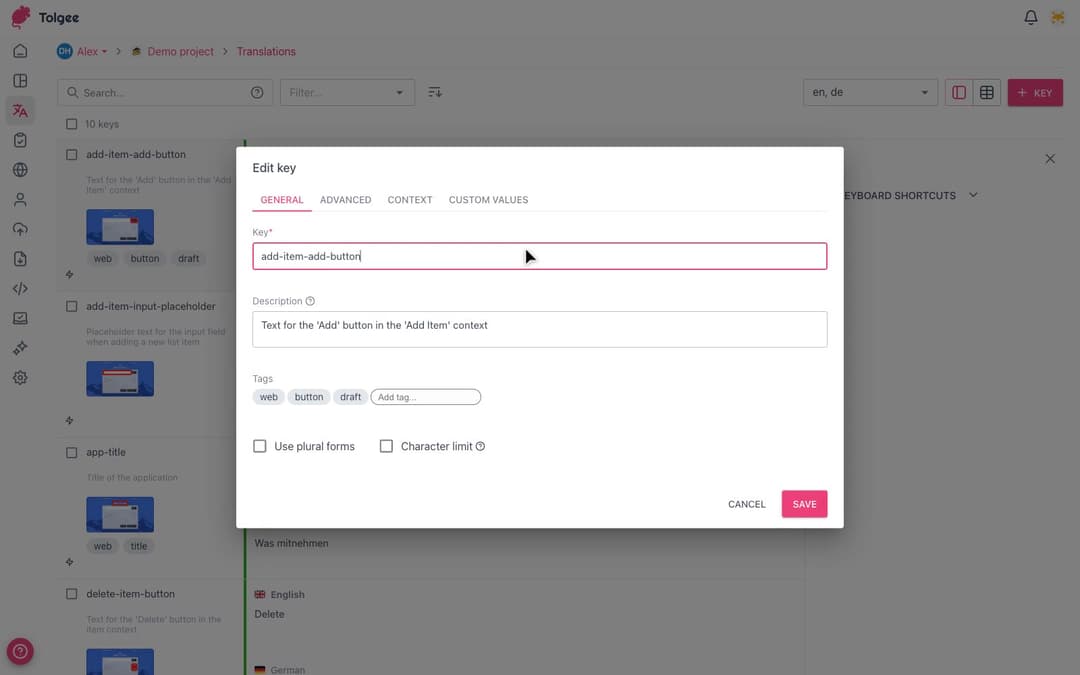This screenshot has width=1080, height=675.
Task: Check the app-title row checkbox
Action: (x=72, y=453)
